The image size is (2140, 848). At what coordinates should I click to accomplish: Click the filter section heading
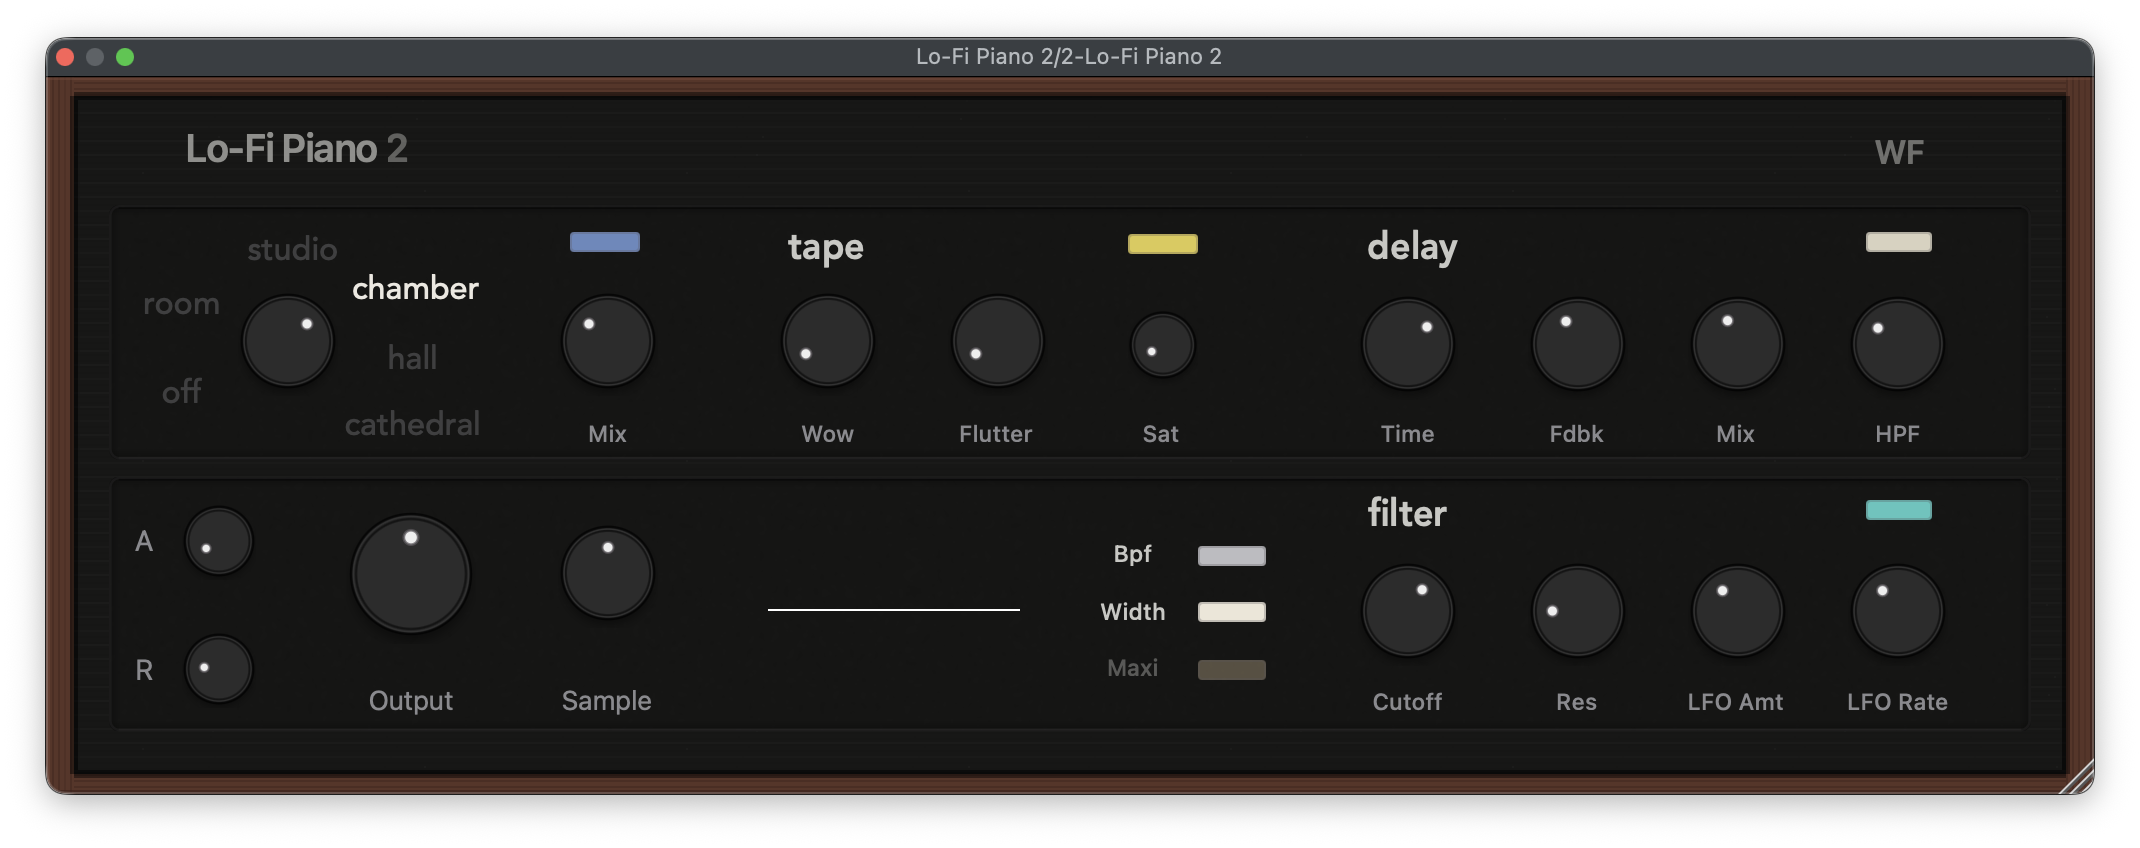coord(1407,513)
